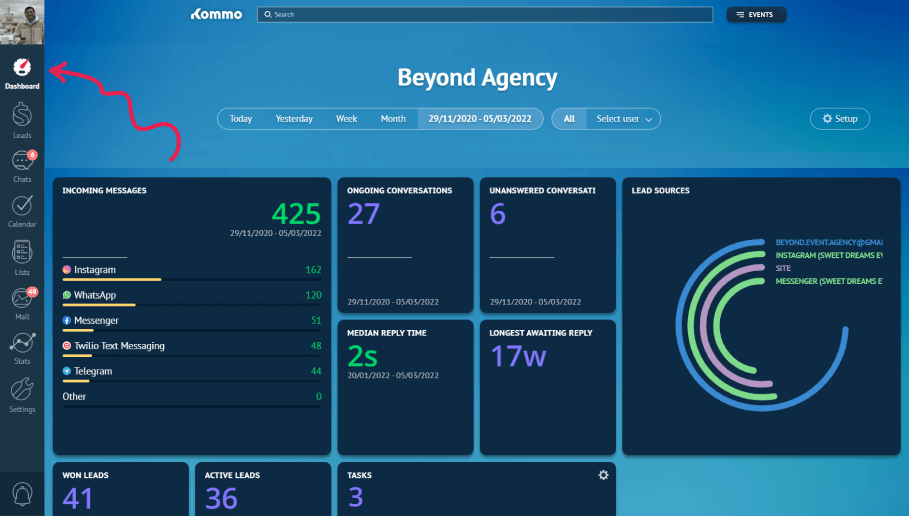Expand the Select user dropdown
909x516 pixels.
pos(624,119)
